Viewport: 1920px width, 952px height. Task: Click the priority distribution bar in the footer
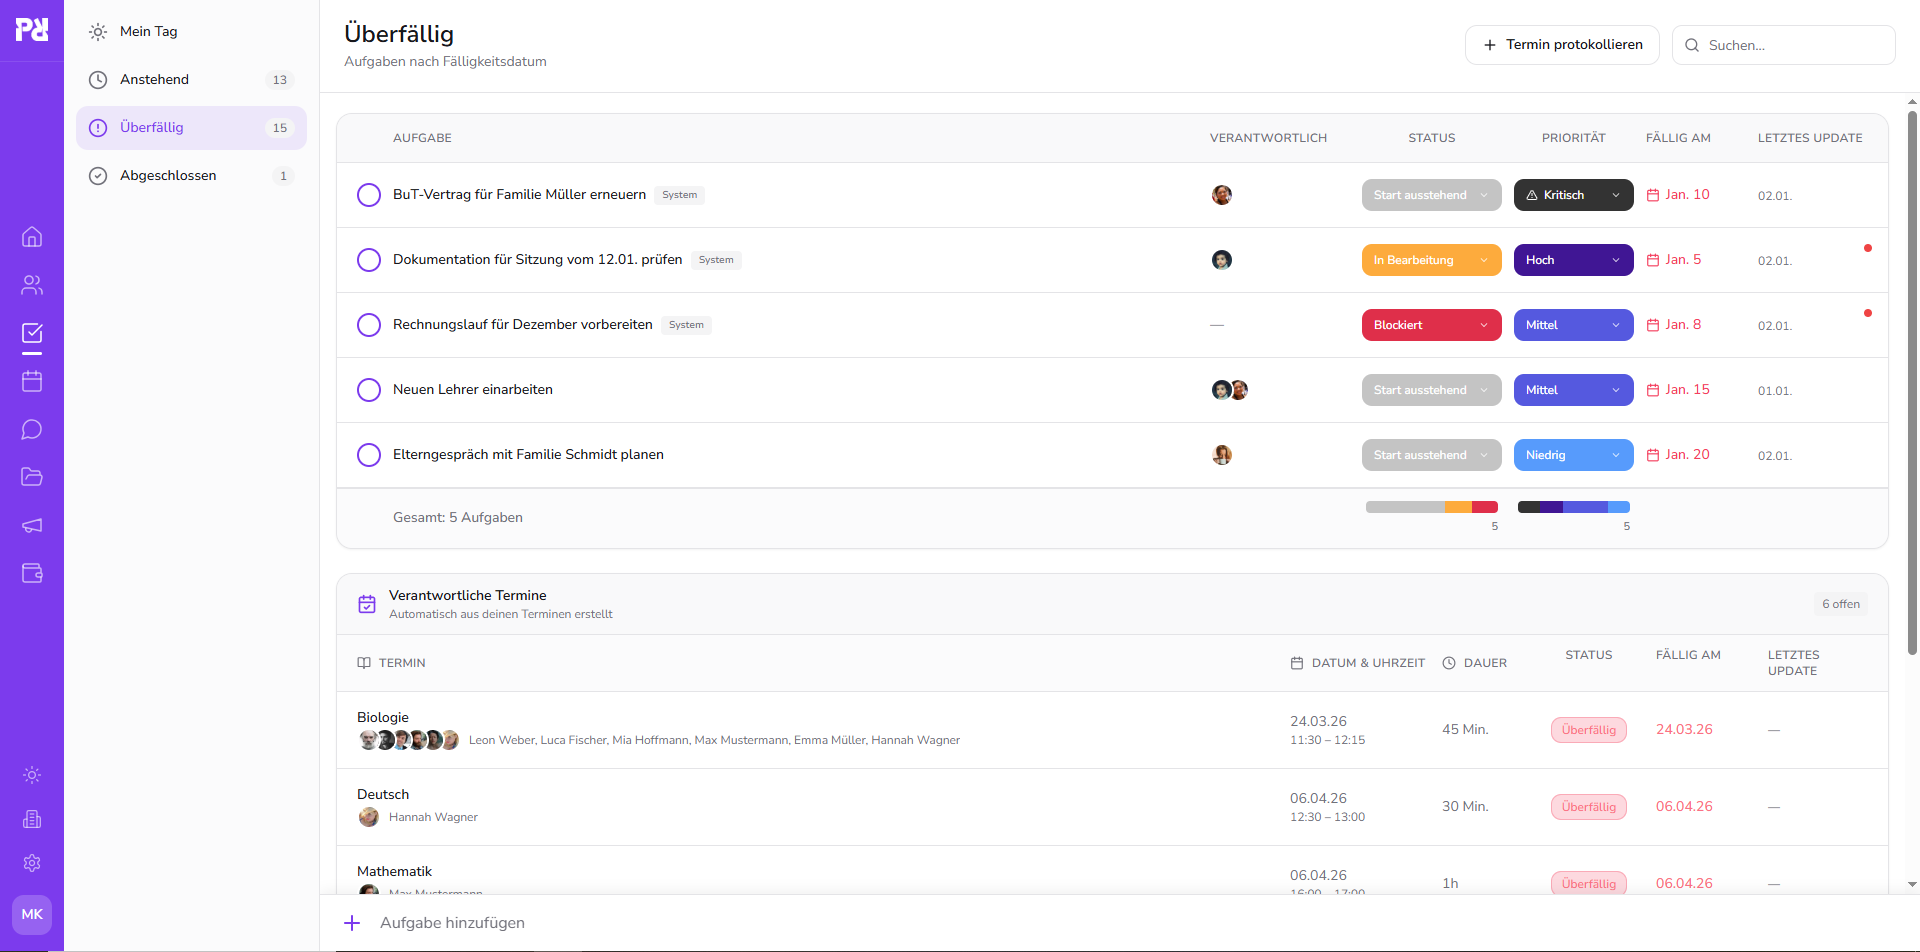coord(1573,507)
